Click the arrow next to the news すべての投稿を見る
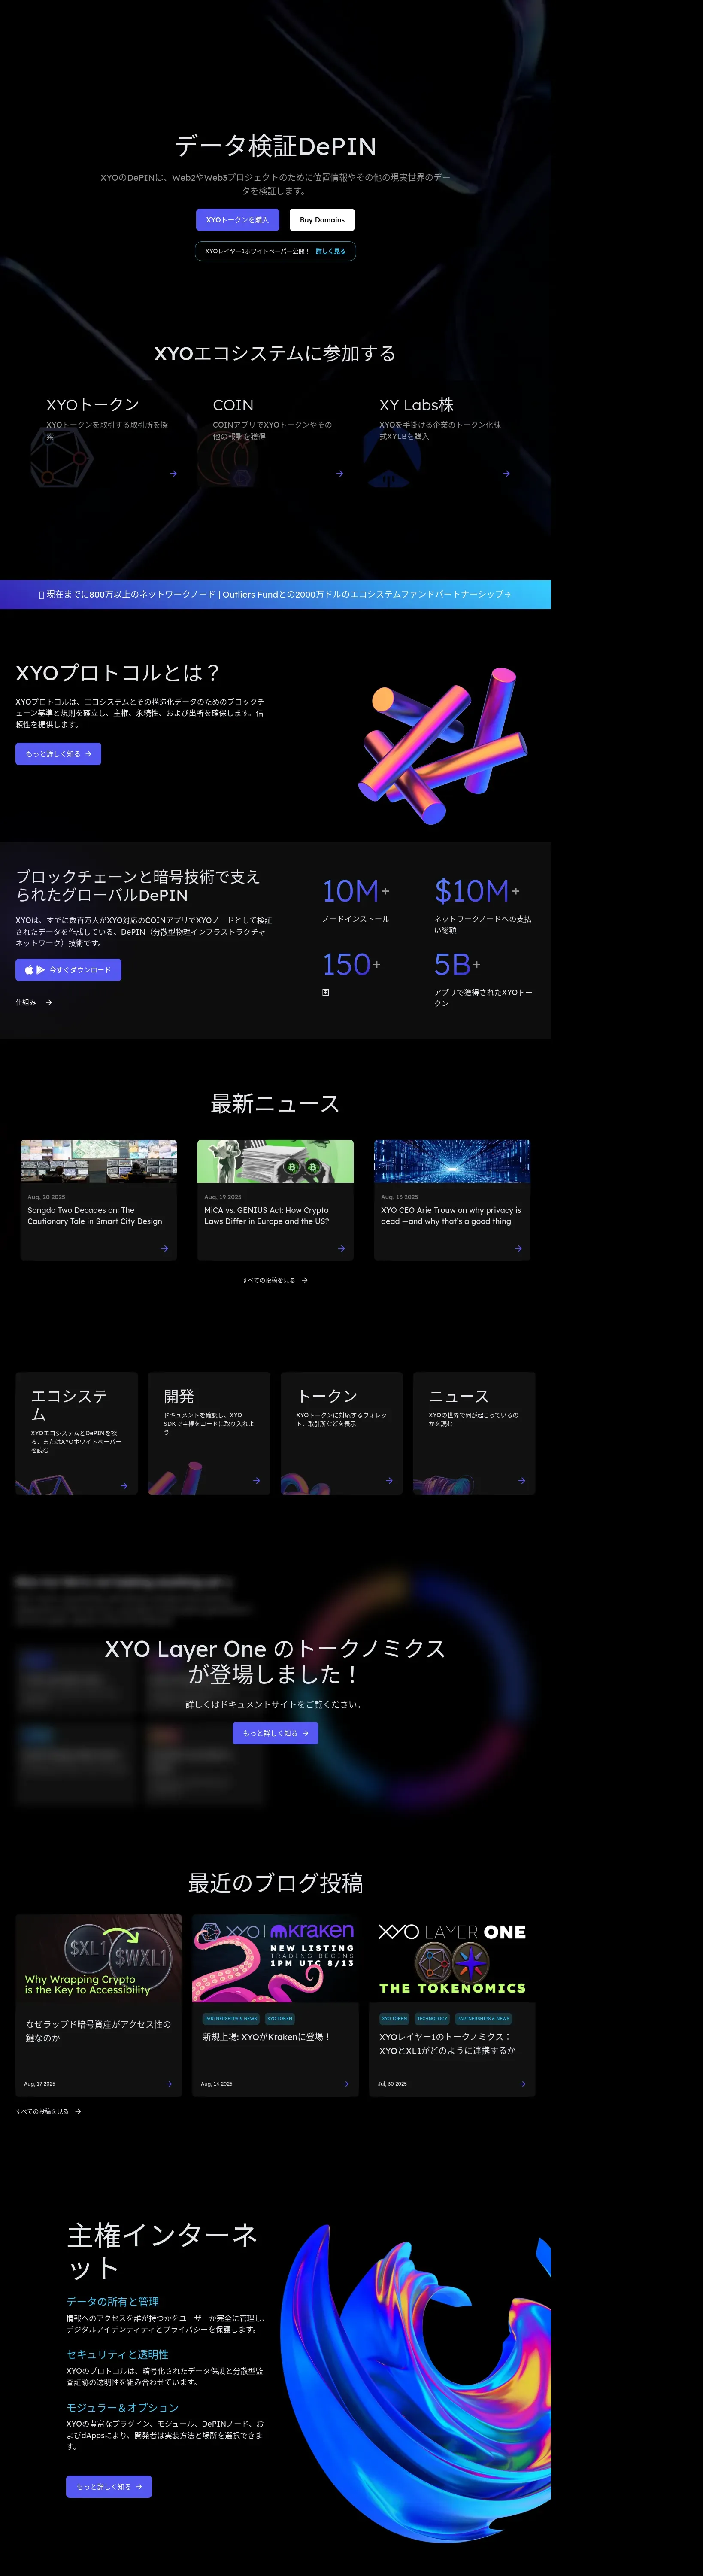 (x=305, y=1280)
